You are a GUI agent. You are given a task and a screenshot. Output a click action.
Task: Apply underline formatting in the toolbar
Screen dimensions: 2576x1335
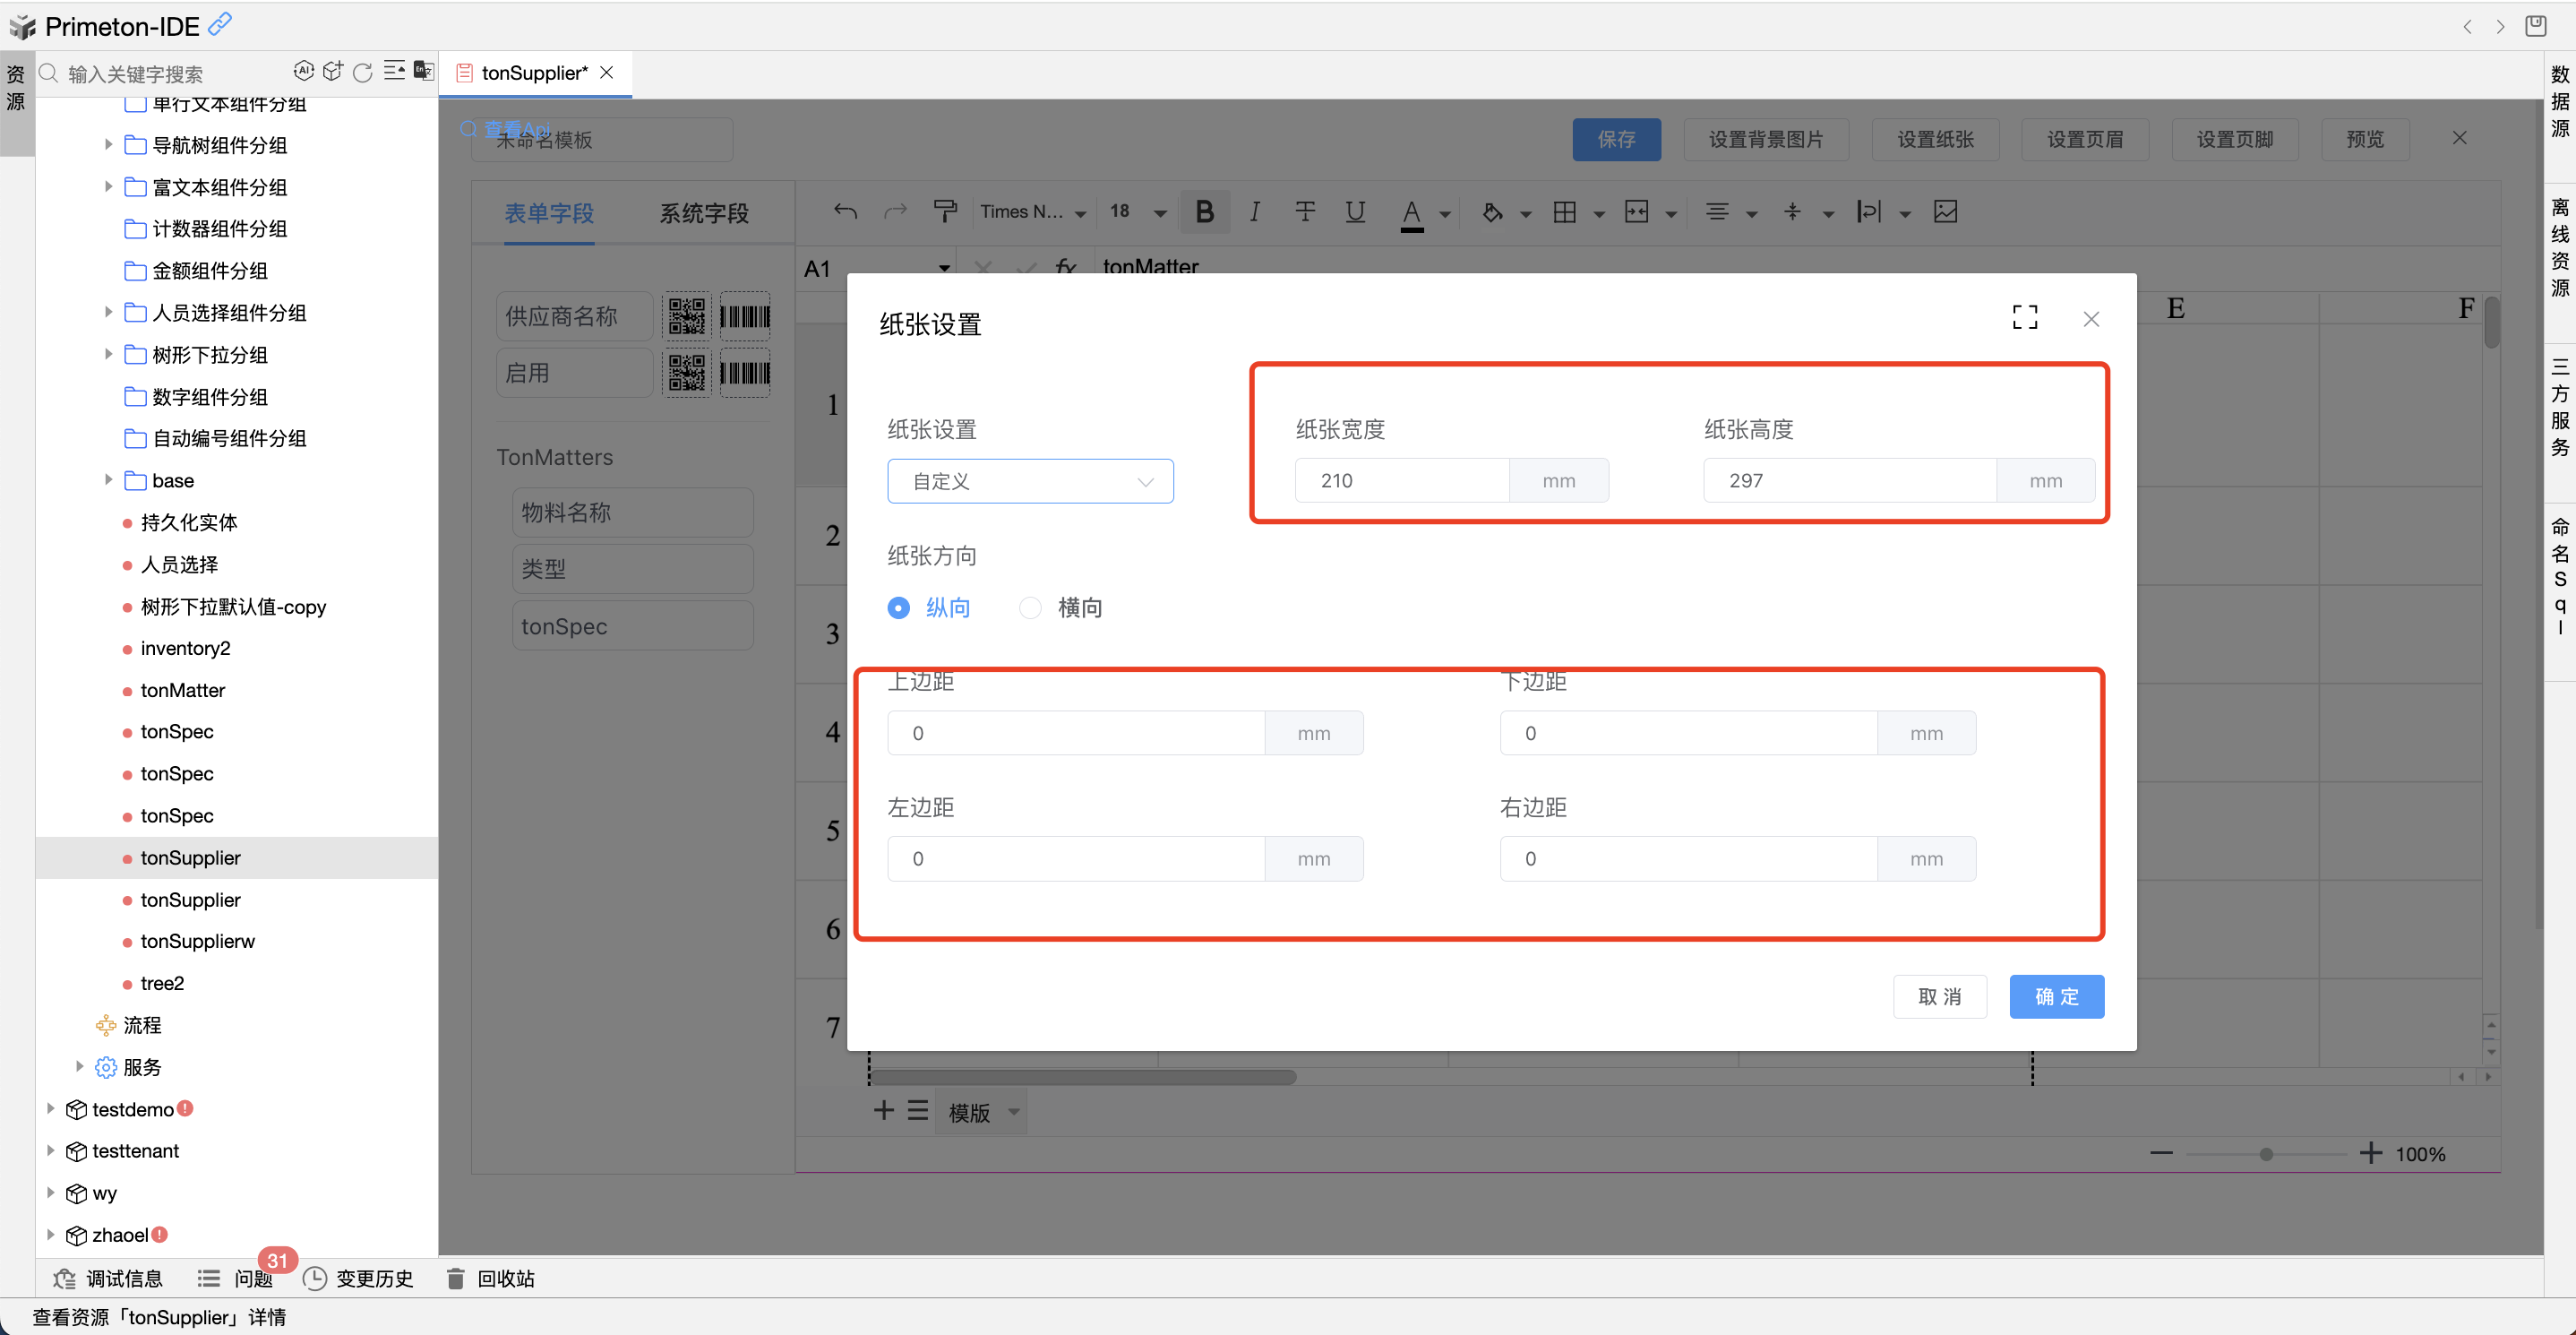point(1355,211)
